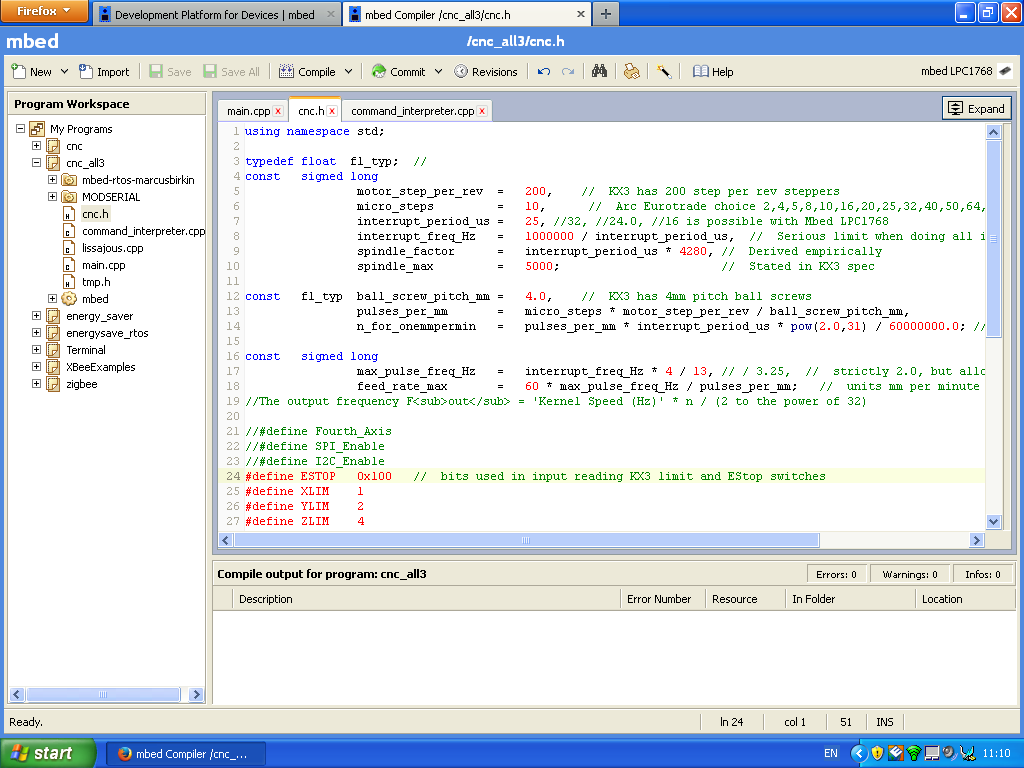The image size is (1024, 768).
Task: Click the editor scroll up arrow
Action: [993, 132]
